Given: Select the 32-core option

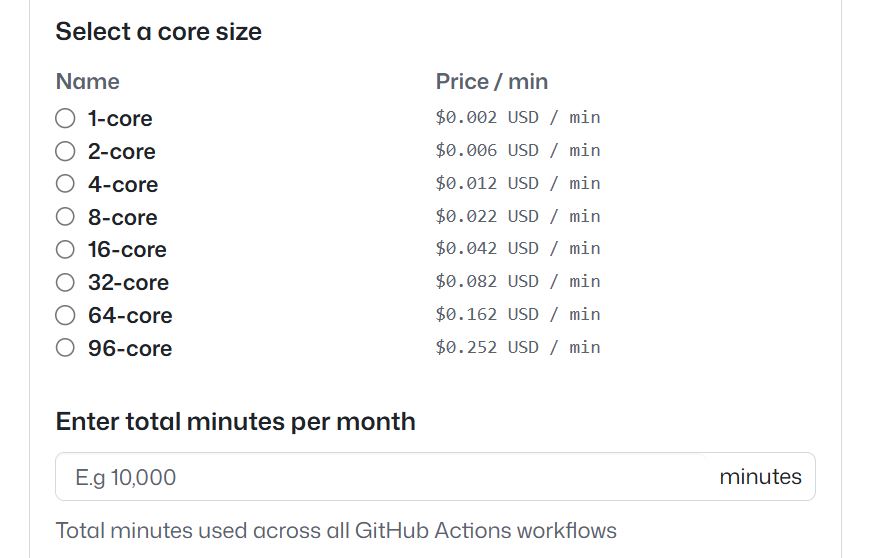Looking at the screenshot, I should click(65, 282).
